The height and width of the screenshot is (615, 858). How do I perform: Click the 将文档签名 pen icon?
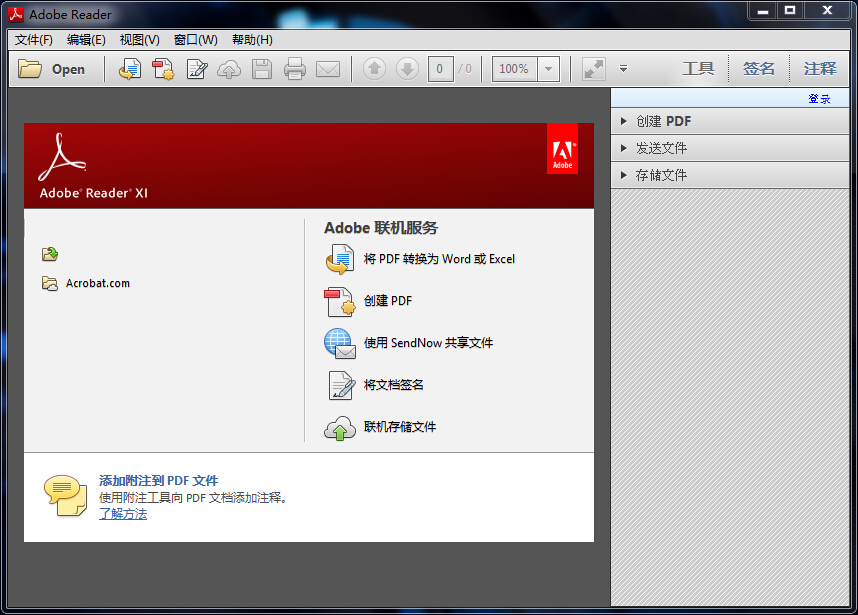click(x=341, y=385)
